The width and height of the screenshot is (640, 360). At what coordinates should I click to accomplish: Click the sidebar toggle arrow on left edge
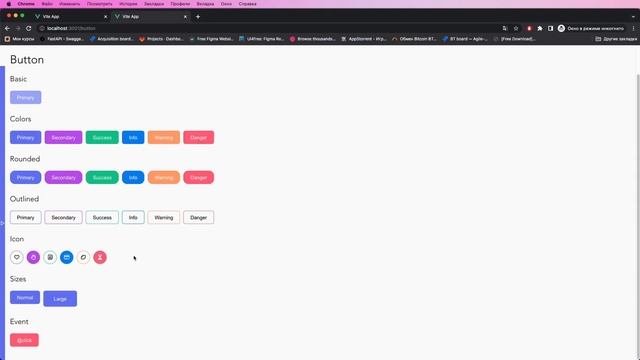click(x=2, y=223)
